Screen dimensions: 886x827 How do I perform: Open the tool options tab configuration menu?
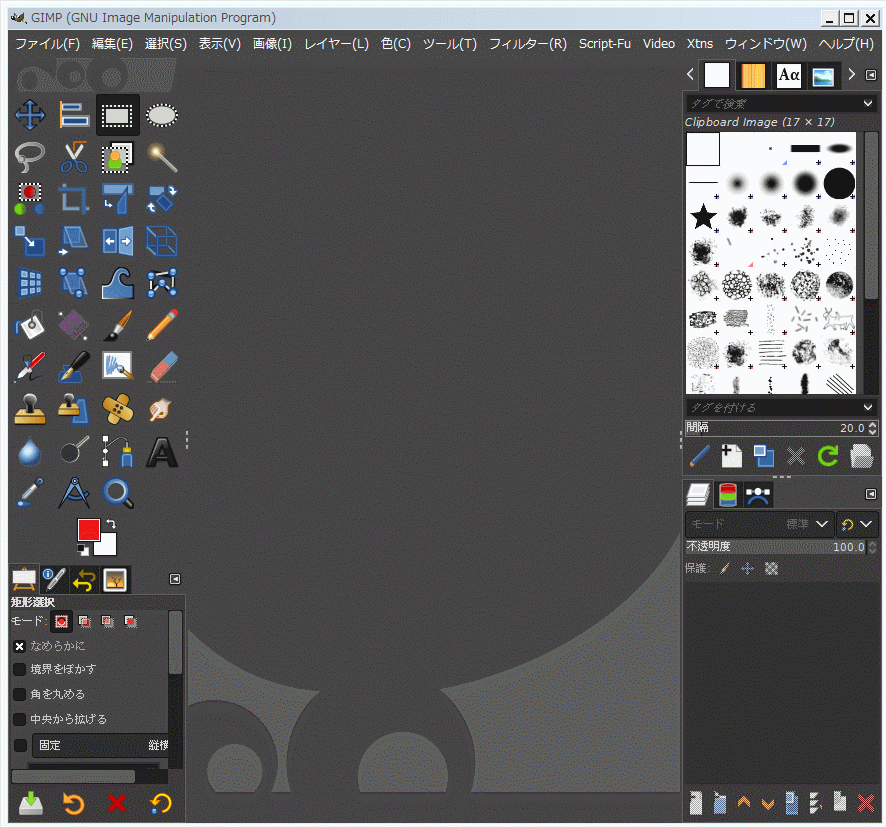(x=175, y=579)
